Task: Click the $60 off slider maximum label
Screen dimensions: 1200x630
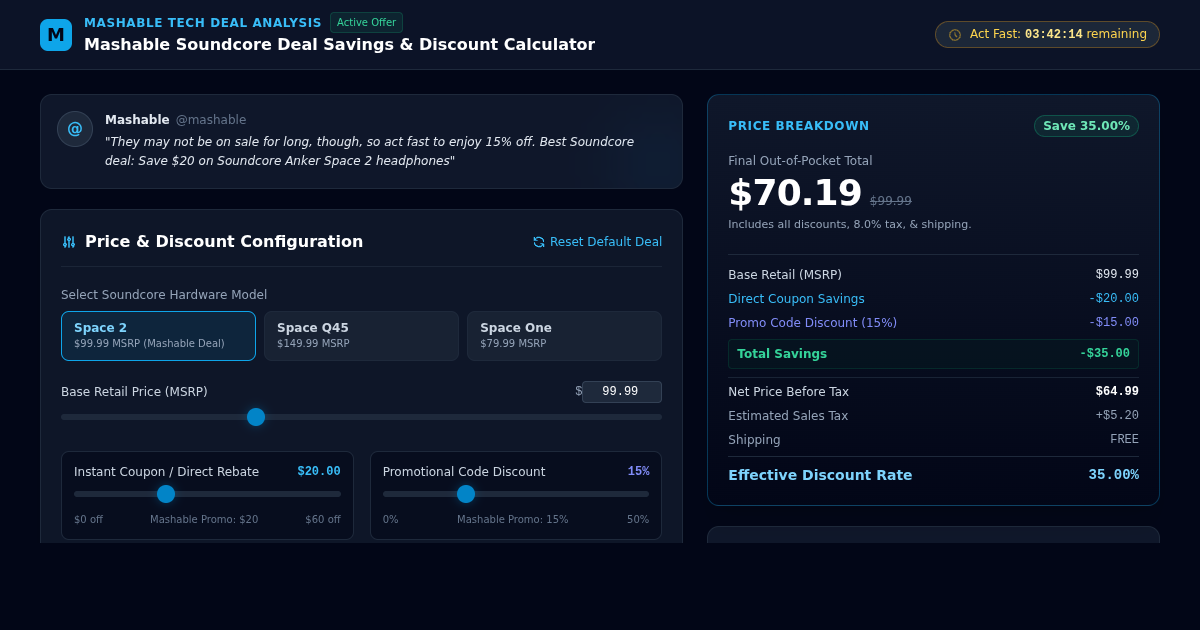Action: [x=323, y=520]
